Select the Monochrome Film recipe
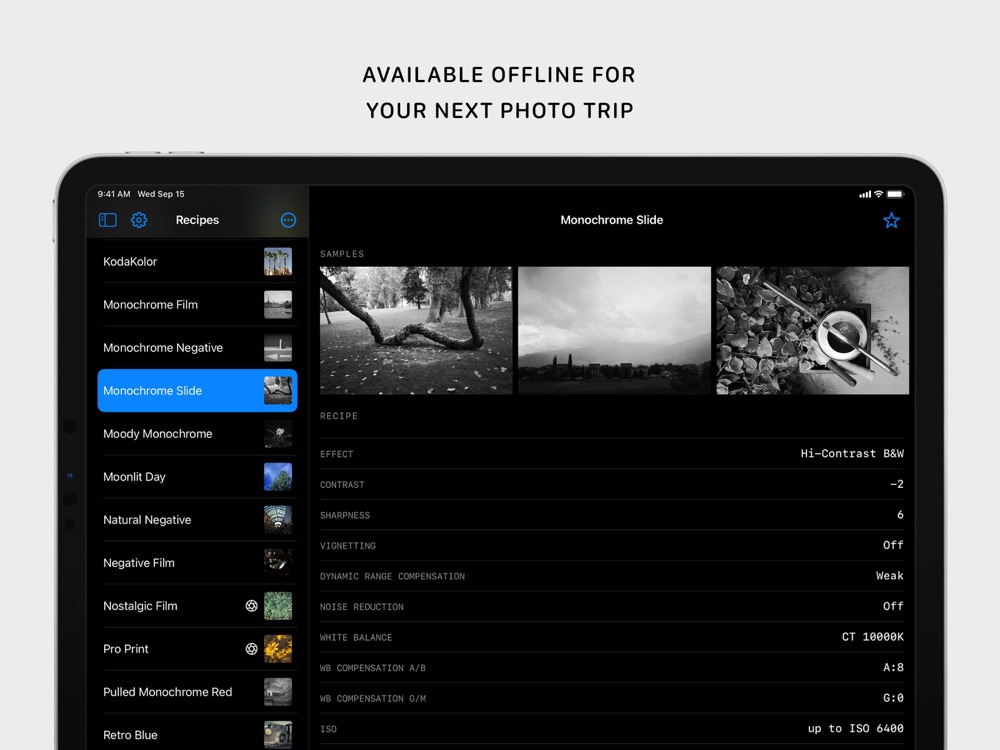1000x750 pixels. [197, 305]
